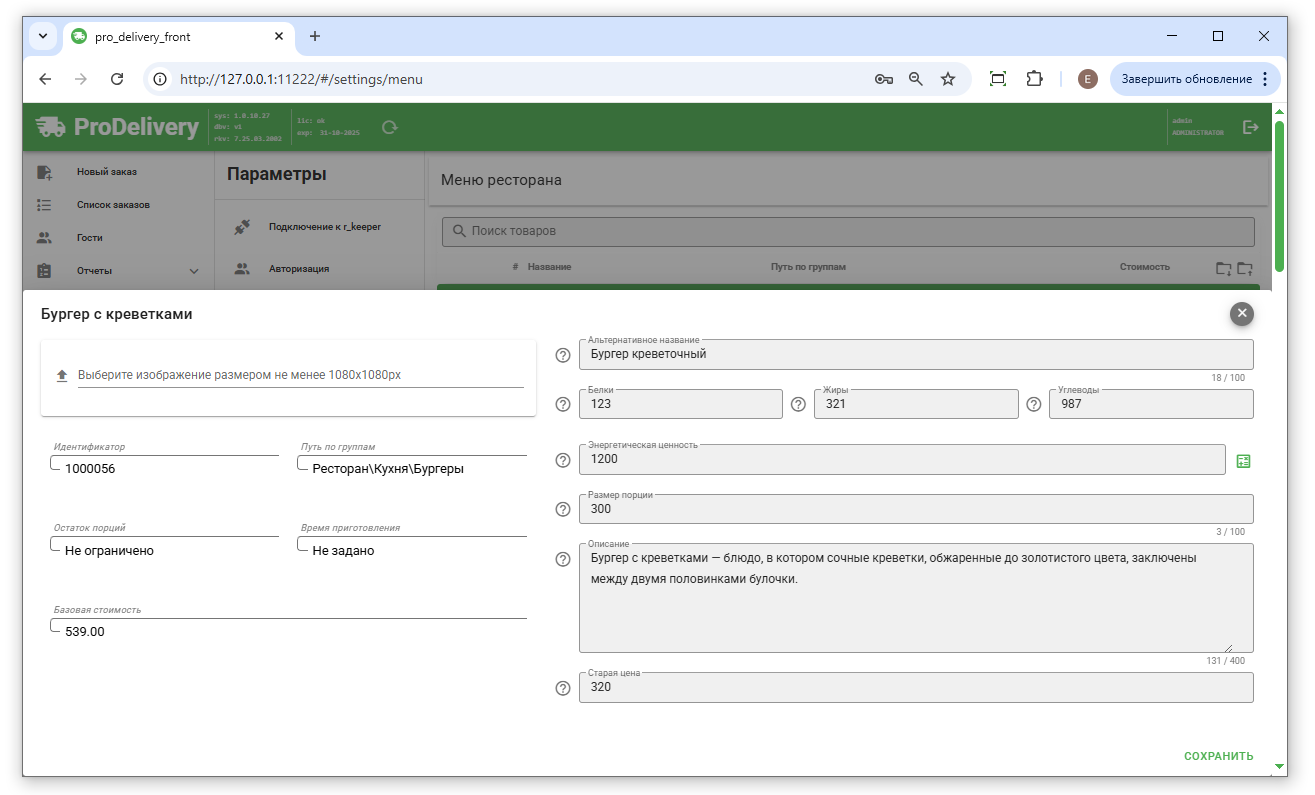The height and width of the screenshot is (795, 1315).
Task: Click the browser extensions puzzle icon
Action: coord(1035,79)
